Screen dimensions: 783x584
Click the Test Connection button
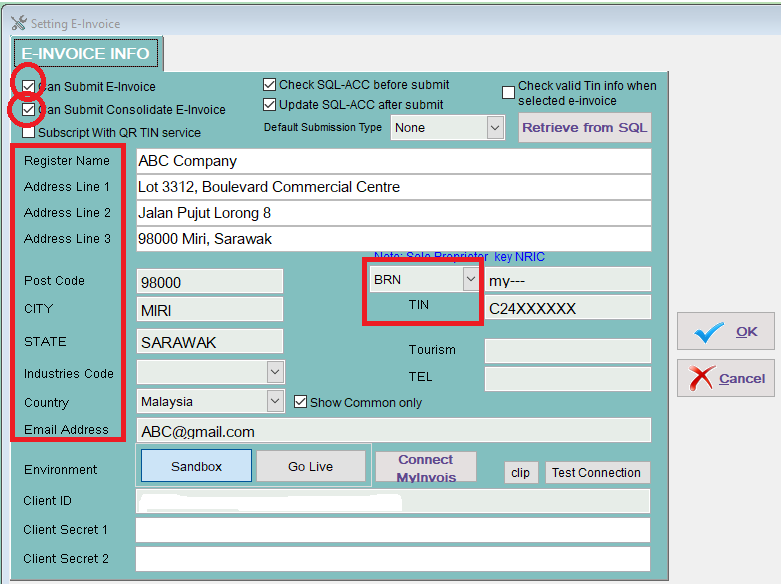click(x=596, y=473)
